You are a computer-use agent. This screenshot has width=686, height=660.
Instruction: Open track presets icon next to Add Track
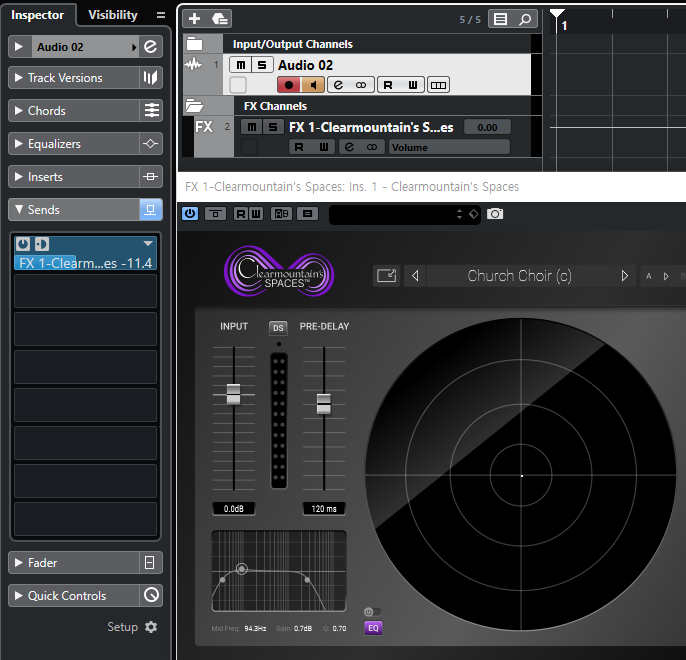pyautogui.click(x=219, y=19)
